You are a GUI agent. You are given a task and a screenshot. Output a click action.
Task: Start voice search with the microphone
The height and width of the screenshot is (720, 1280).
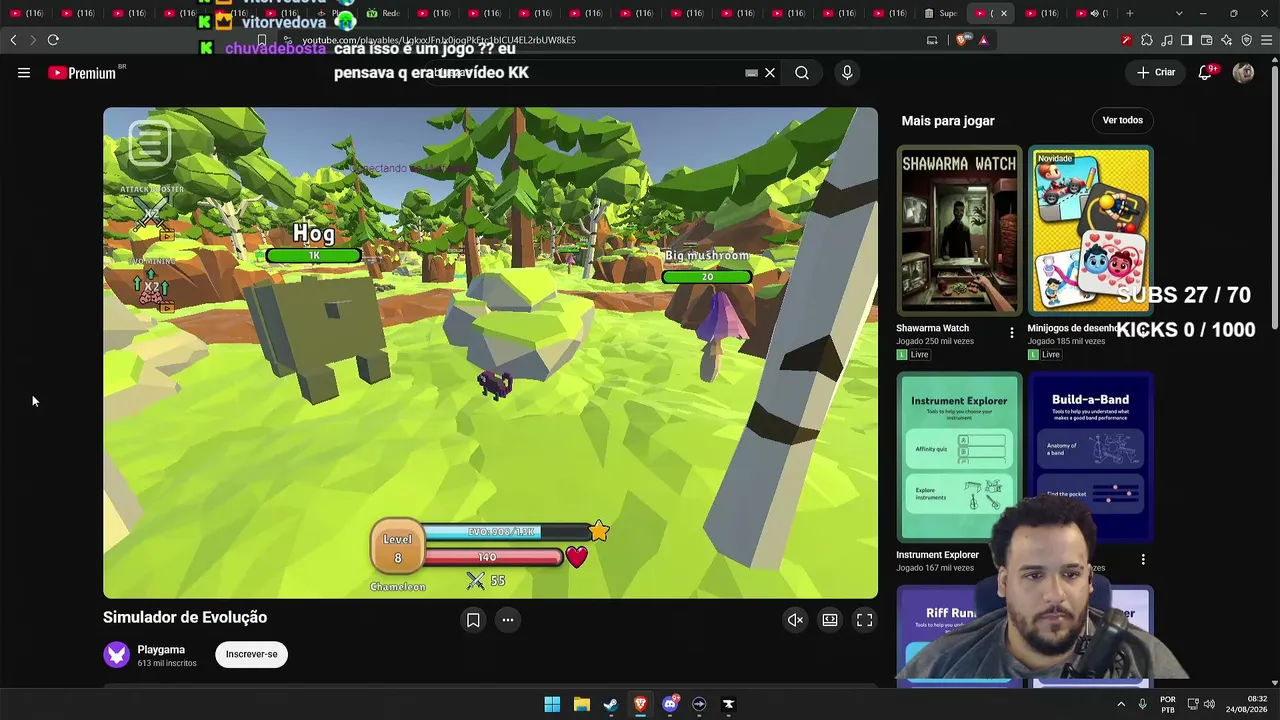847,72
